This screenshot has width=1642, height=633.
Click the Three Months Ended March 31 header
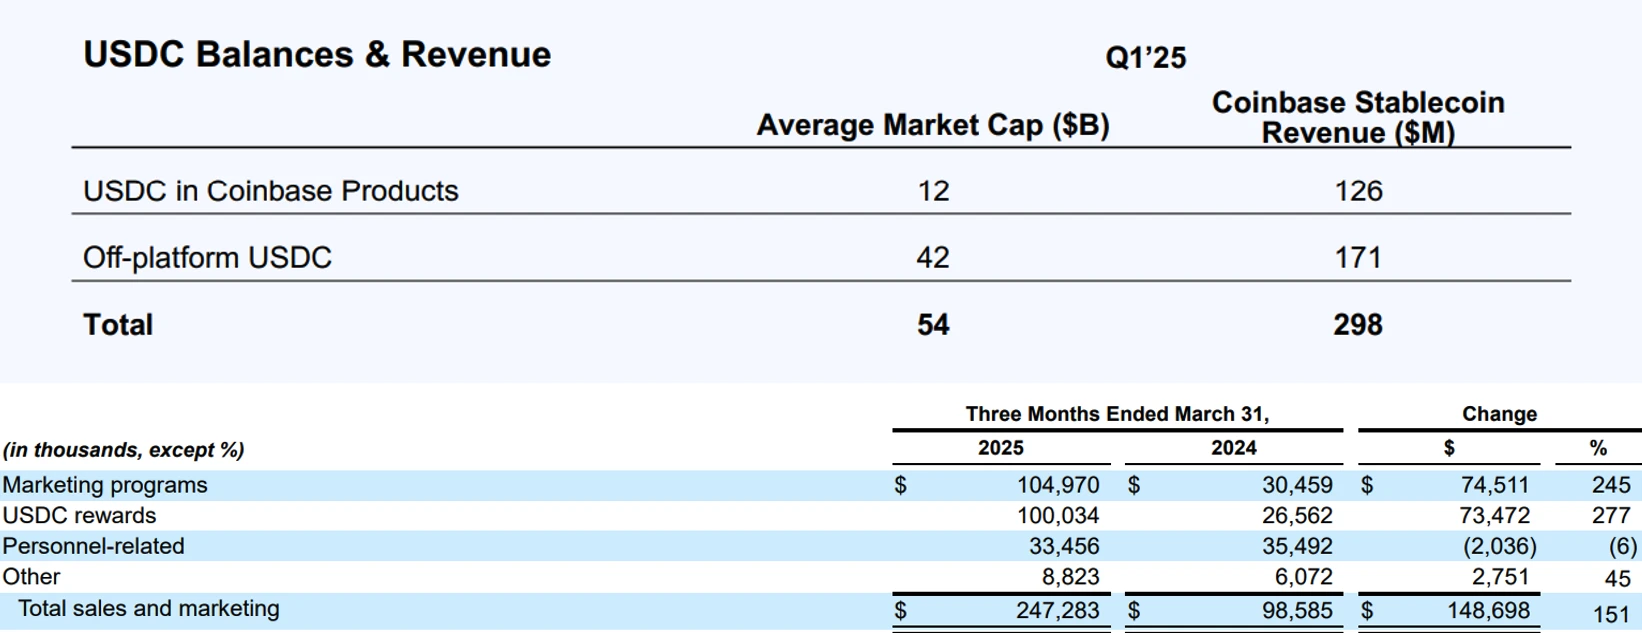pyautogui.click(x=1116, y=414)
